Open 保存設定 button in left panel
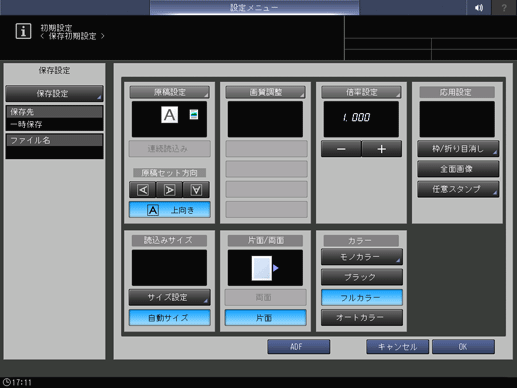The height and width of the screenshot is (388, 517). [54, 94]
